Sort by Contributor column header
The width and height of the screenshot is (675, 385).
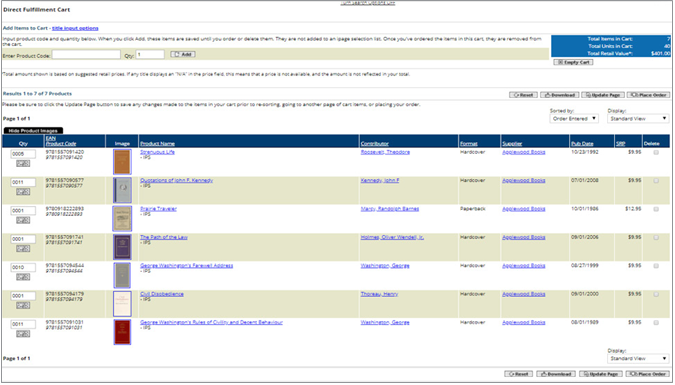375,144
